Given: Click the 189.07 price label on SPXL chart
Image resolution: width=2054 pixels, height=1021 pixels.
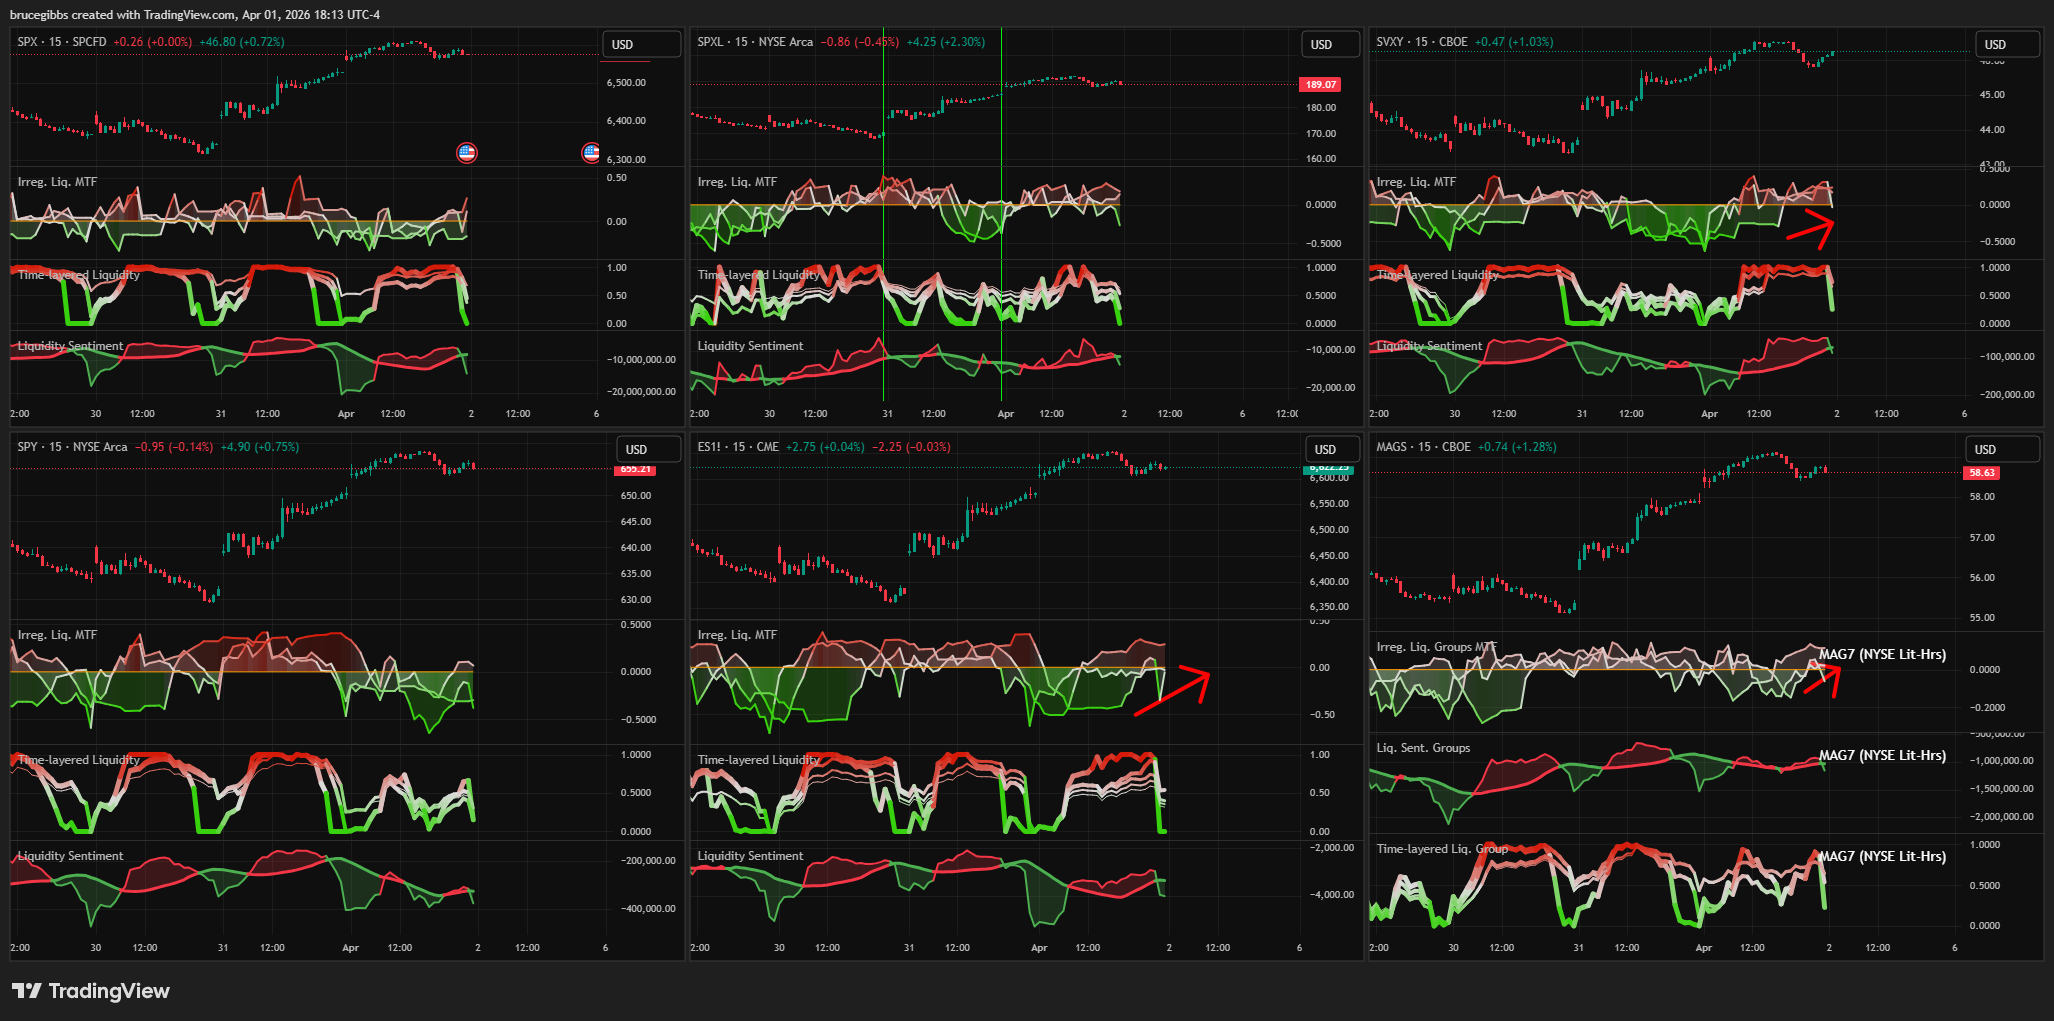Looking at the screenshot, I should 1319,85.
